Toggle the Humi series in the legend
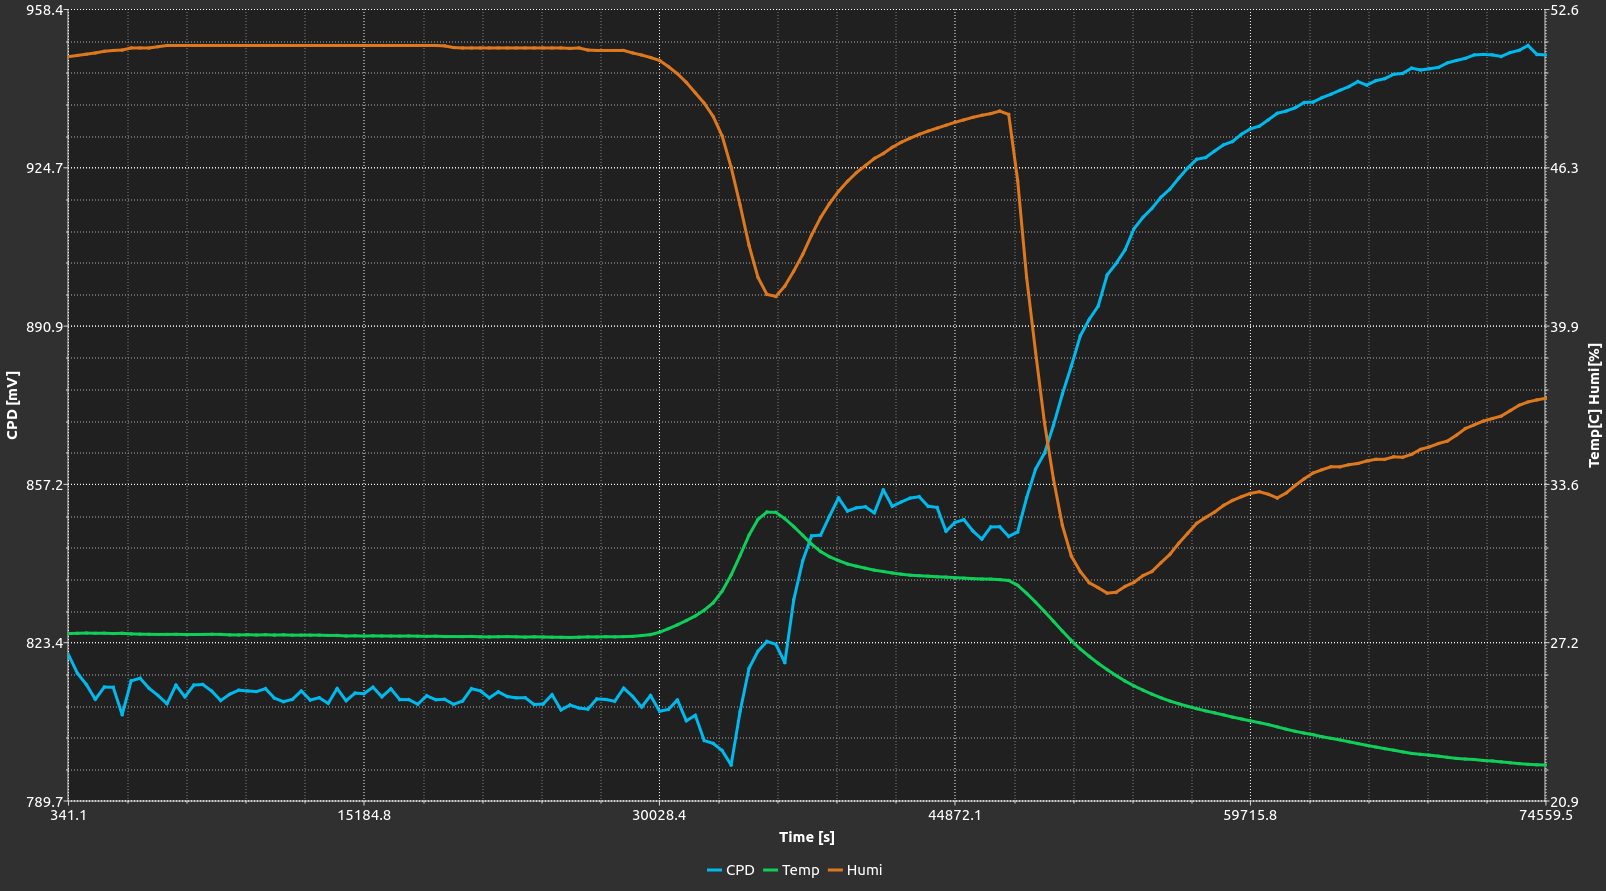This screenshot has height=891, width=1606. tap(864, 870)
